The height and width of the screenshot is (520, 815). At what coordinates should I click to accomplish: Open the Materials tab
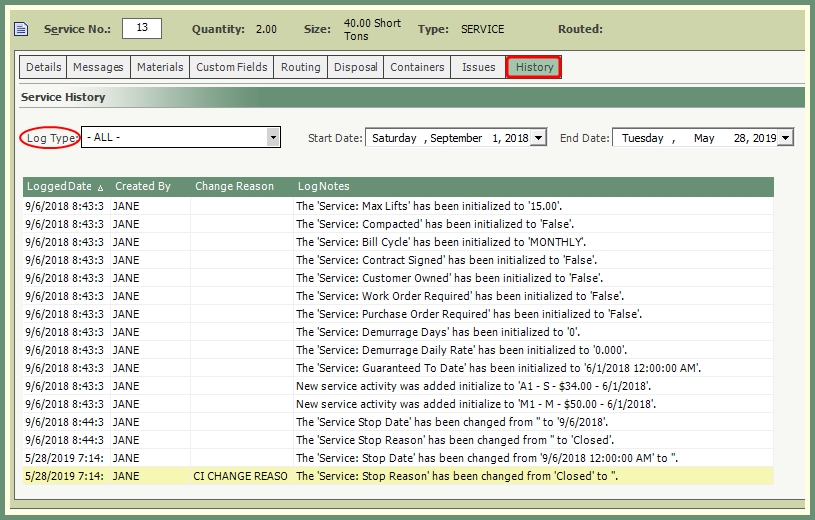[160, 67]
